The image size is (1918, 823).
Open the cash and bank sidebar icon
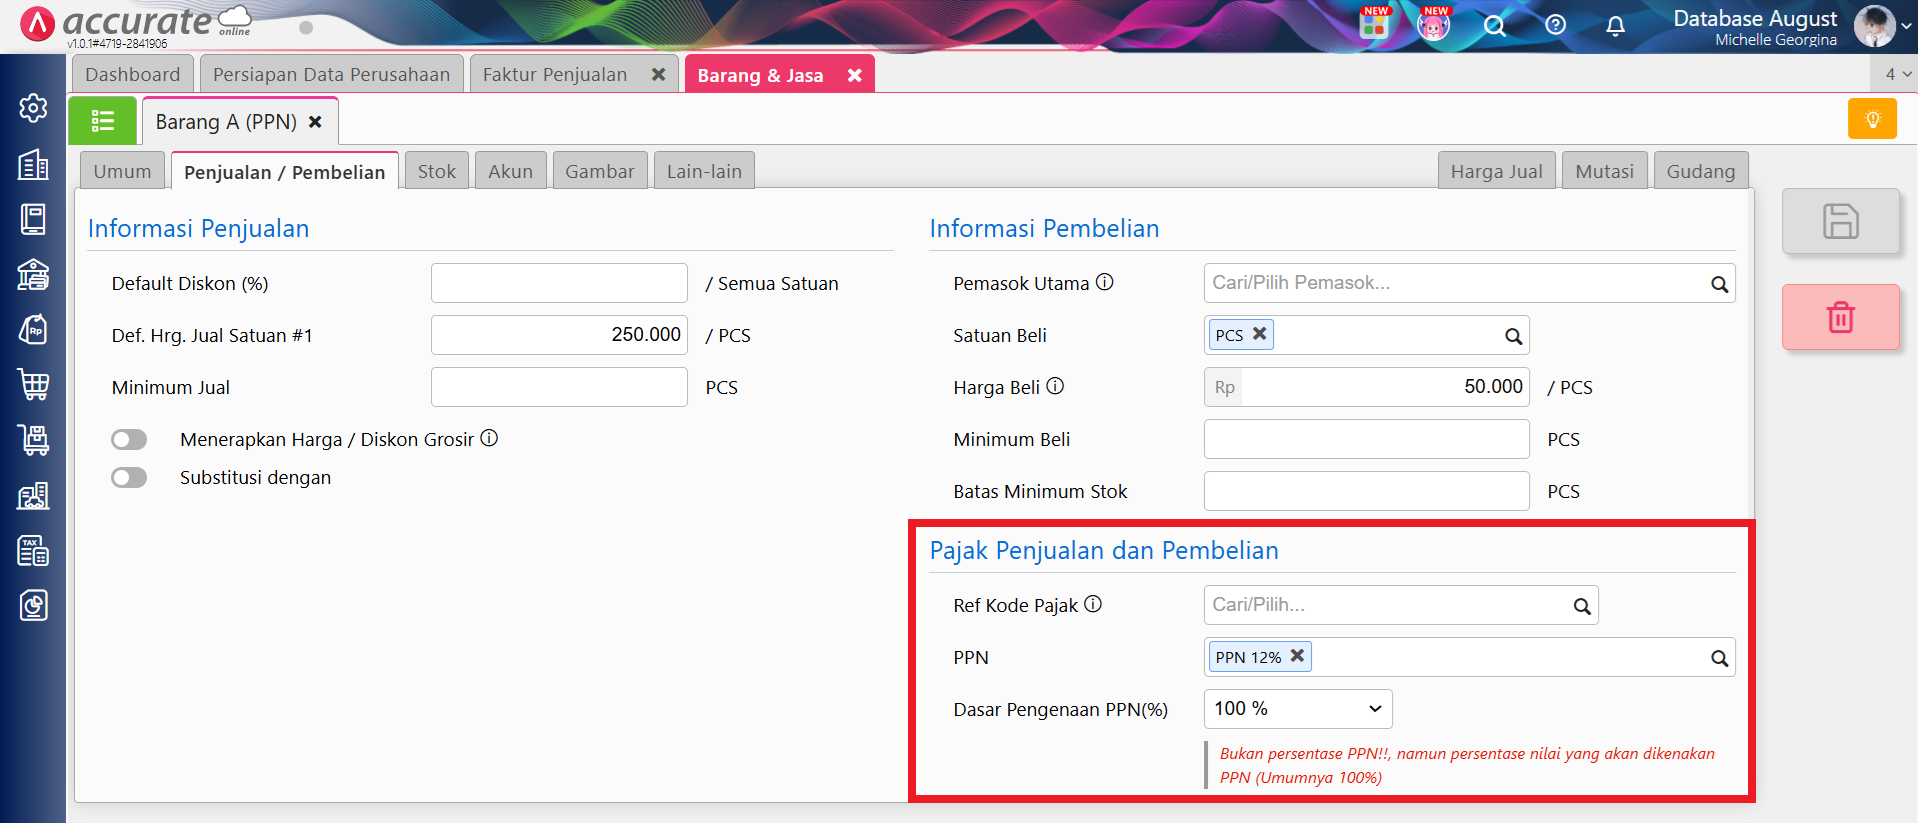(33, 274)
